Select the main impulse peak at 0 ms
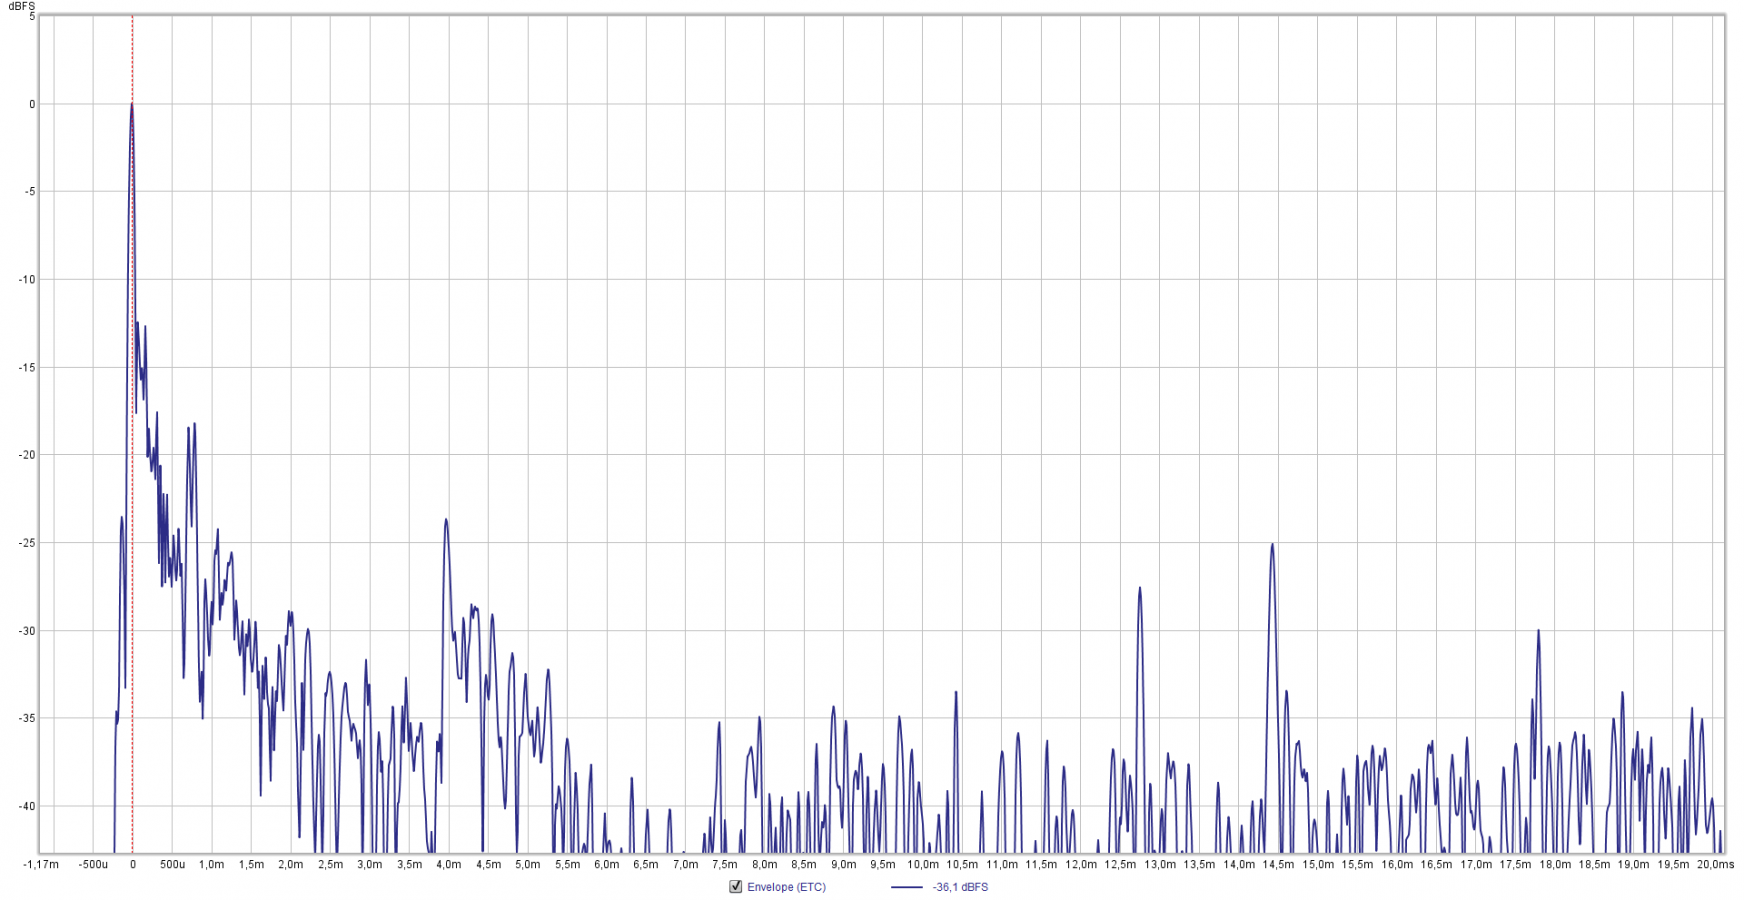Viewport: 1744px width, 900px height. click(132, 104)
